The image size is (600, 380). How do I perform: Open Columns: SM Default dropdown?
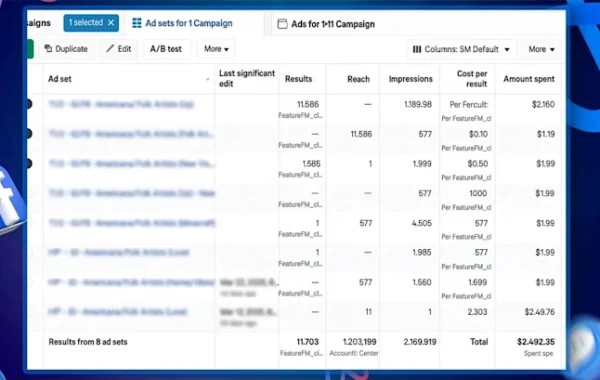(461, 49)
